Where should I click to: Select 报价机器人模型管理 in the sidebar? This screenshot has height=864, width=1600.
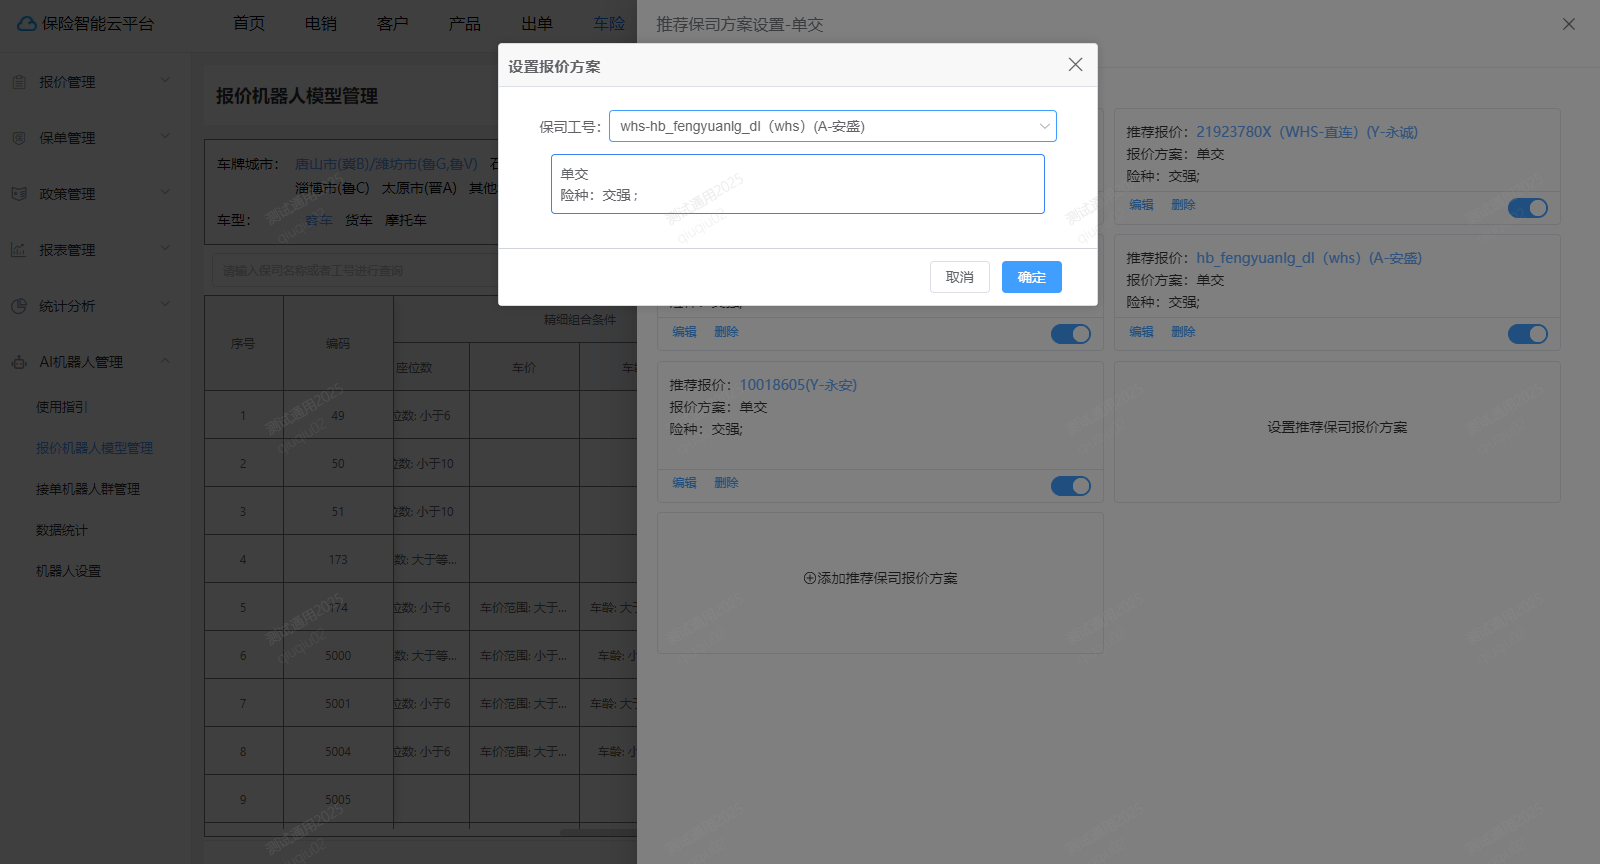(95, 448)
